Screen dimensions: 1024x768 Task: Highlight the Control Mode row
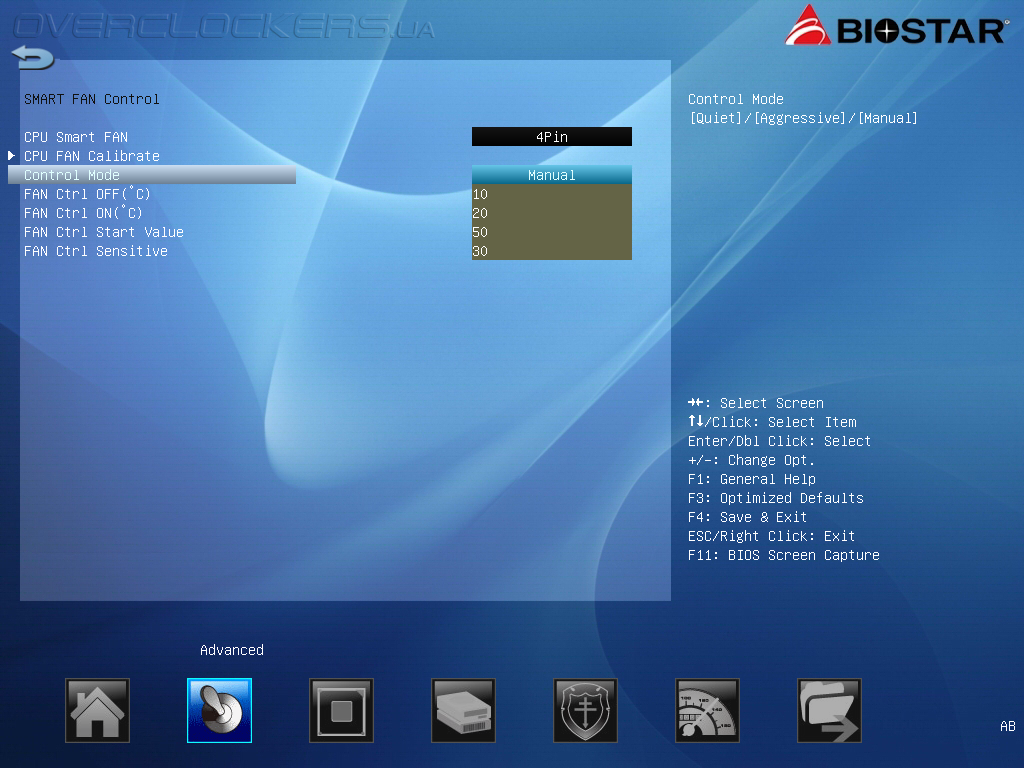click(x=152, y=175)
